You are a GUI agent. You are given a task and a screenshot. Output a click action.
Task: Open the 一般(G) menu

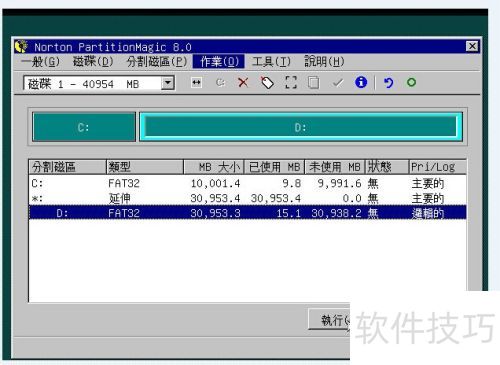coord(40,62)
